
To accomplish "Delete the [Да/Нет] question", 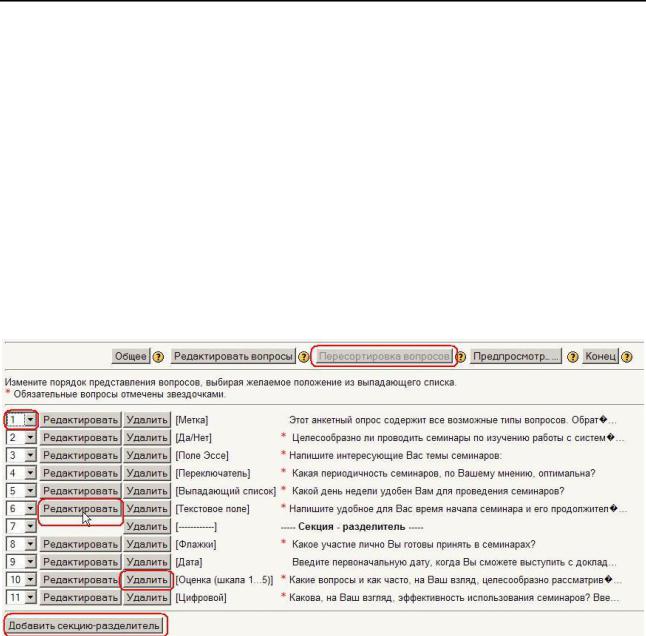I will tap(147, 437).
